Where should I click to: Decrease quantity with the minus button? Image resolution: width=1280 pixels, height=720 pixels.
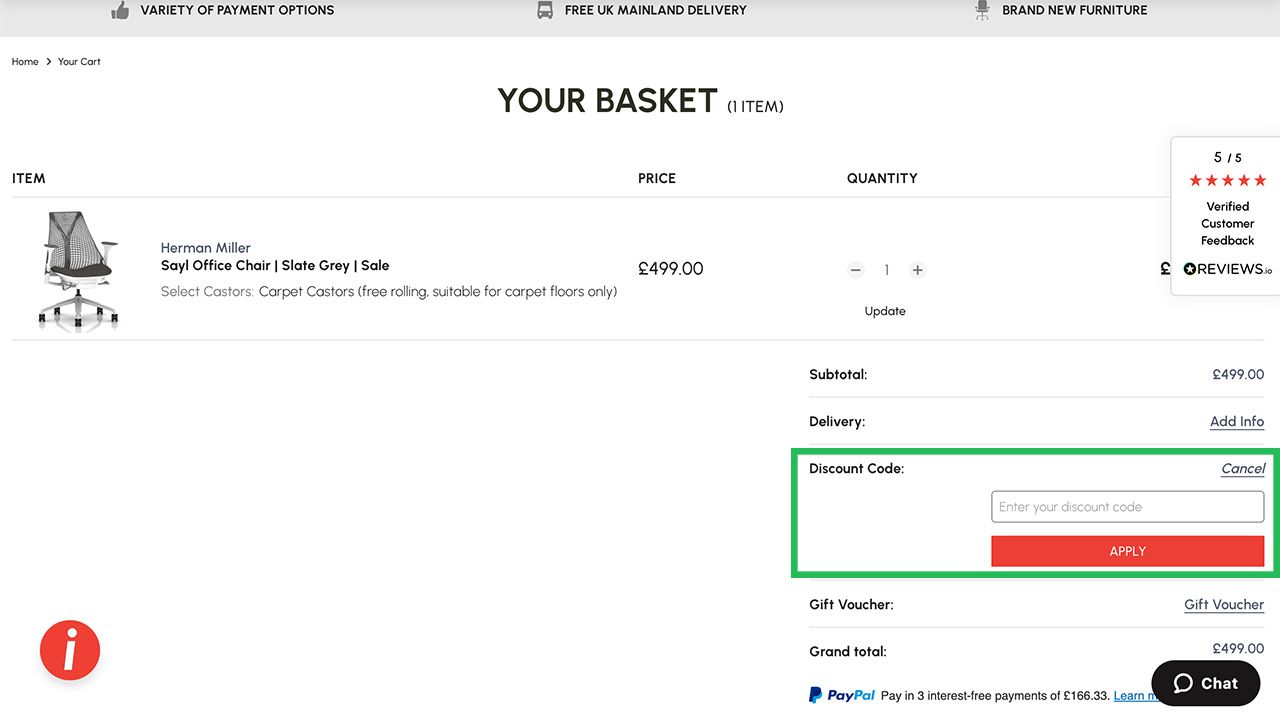coord(855,270)
